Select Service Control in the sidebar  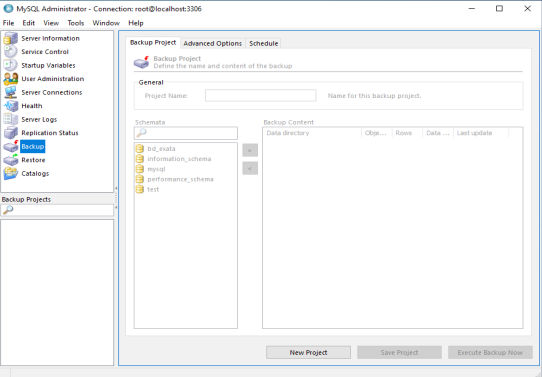pos(45,52)
